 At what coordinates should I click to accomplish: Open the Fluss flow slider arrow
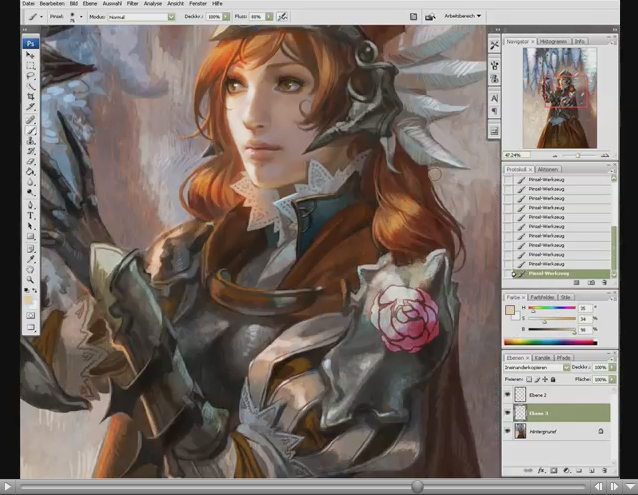(x=269, y=17)
